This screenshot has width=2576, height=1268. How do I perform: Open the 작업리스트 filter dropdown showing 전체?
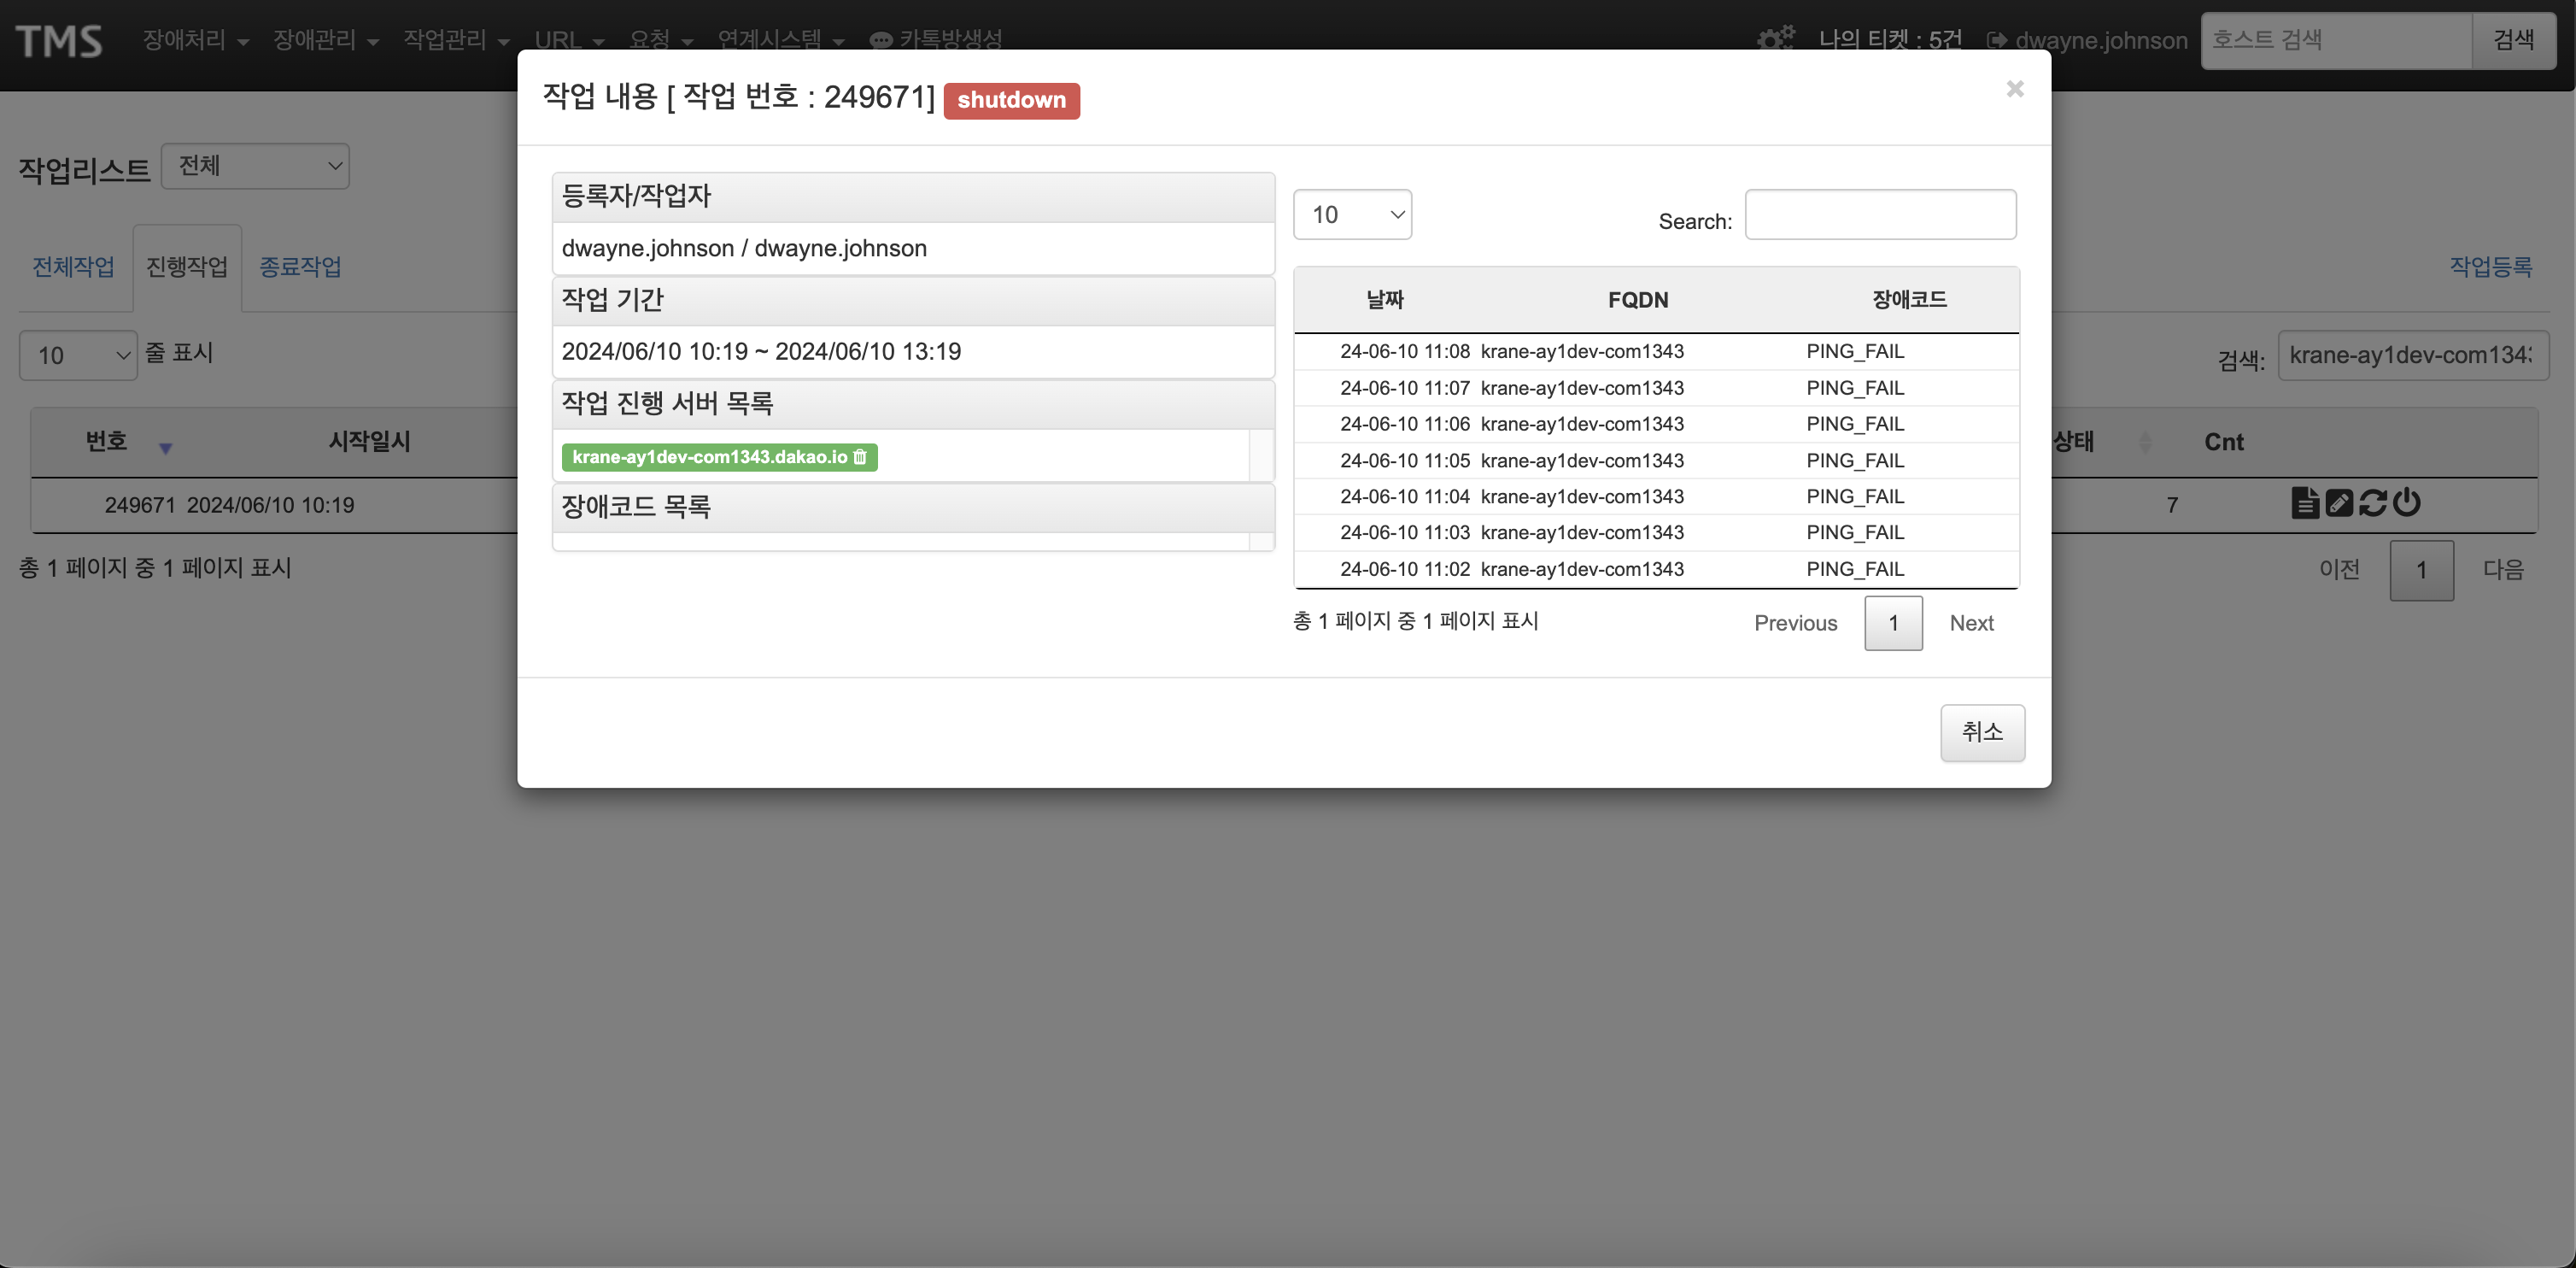255,166
